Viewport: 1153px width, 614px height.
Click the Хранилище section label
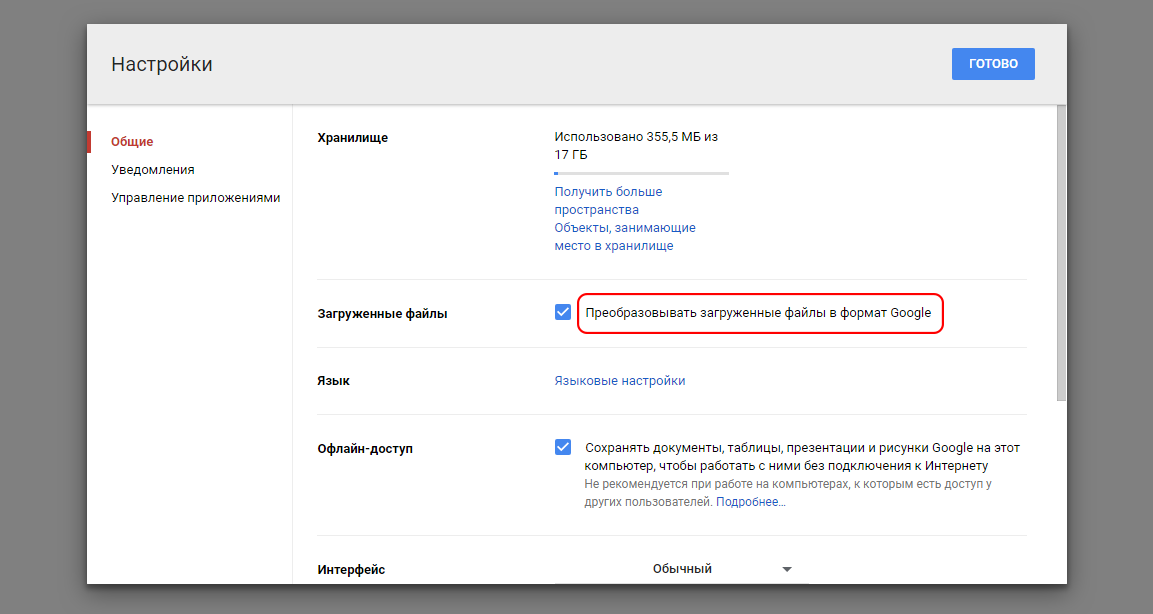pos(352,138)
